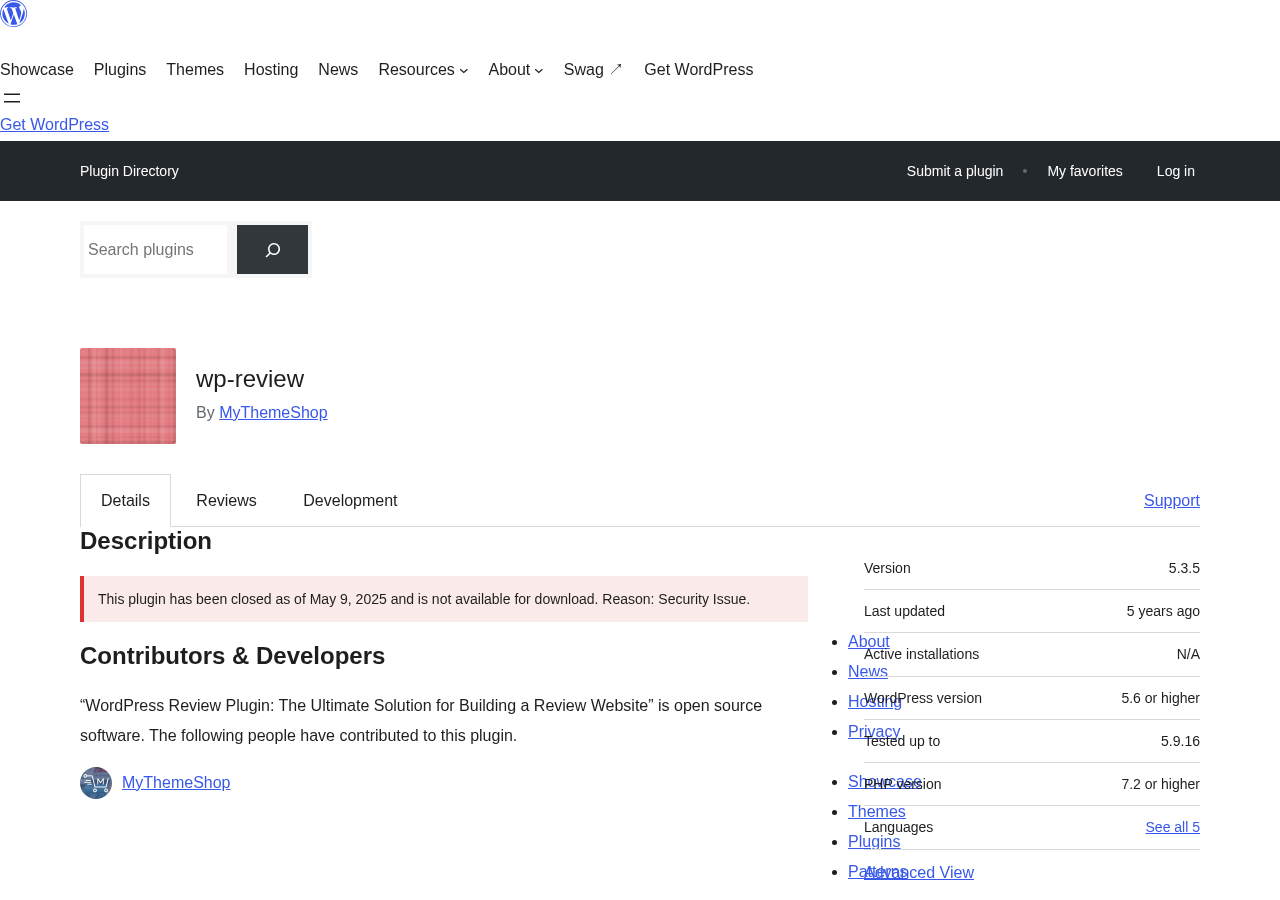Click the Description heading

click(146, 541)
